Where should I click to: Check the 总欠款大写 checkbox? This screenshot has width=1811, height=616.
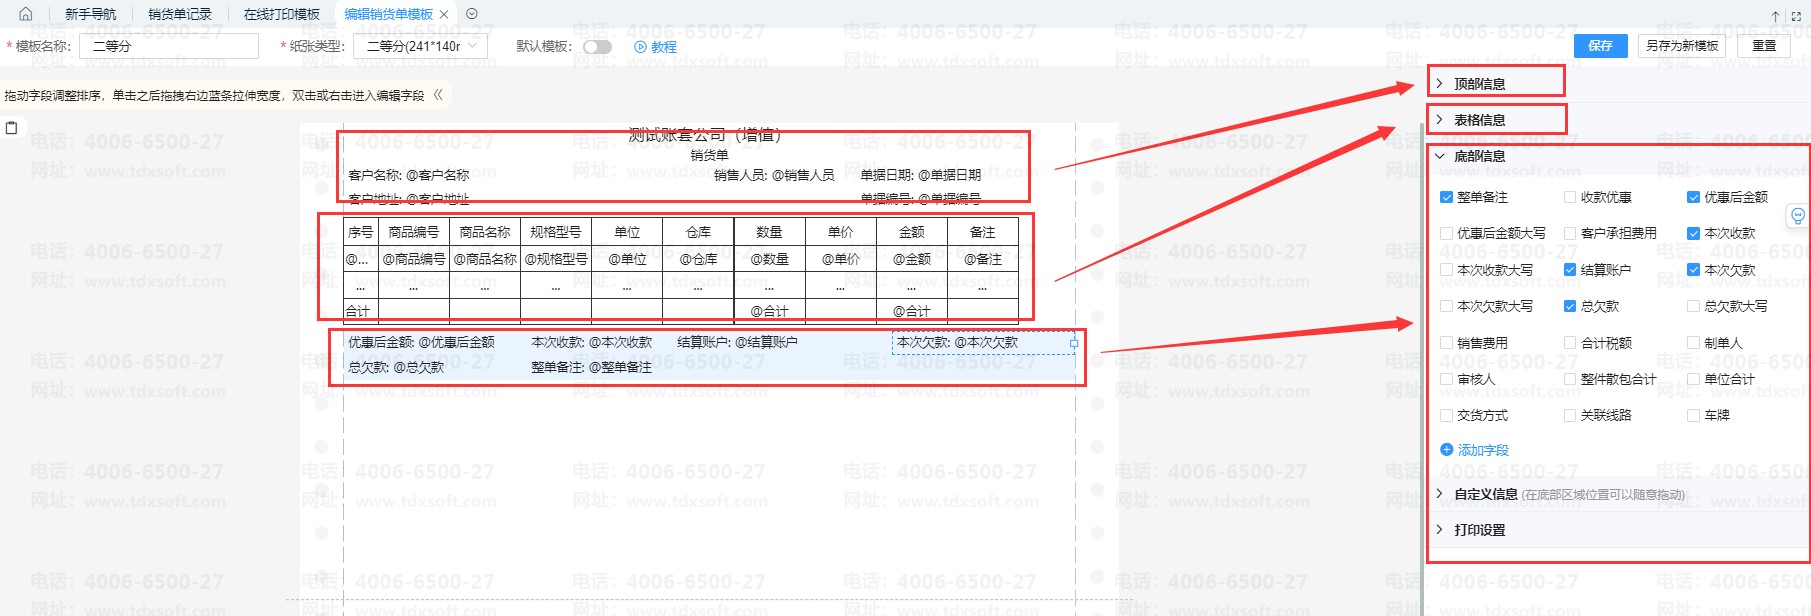tap(1693, 306)
